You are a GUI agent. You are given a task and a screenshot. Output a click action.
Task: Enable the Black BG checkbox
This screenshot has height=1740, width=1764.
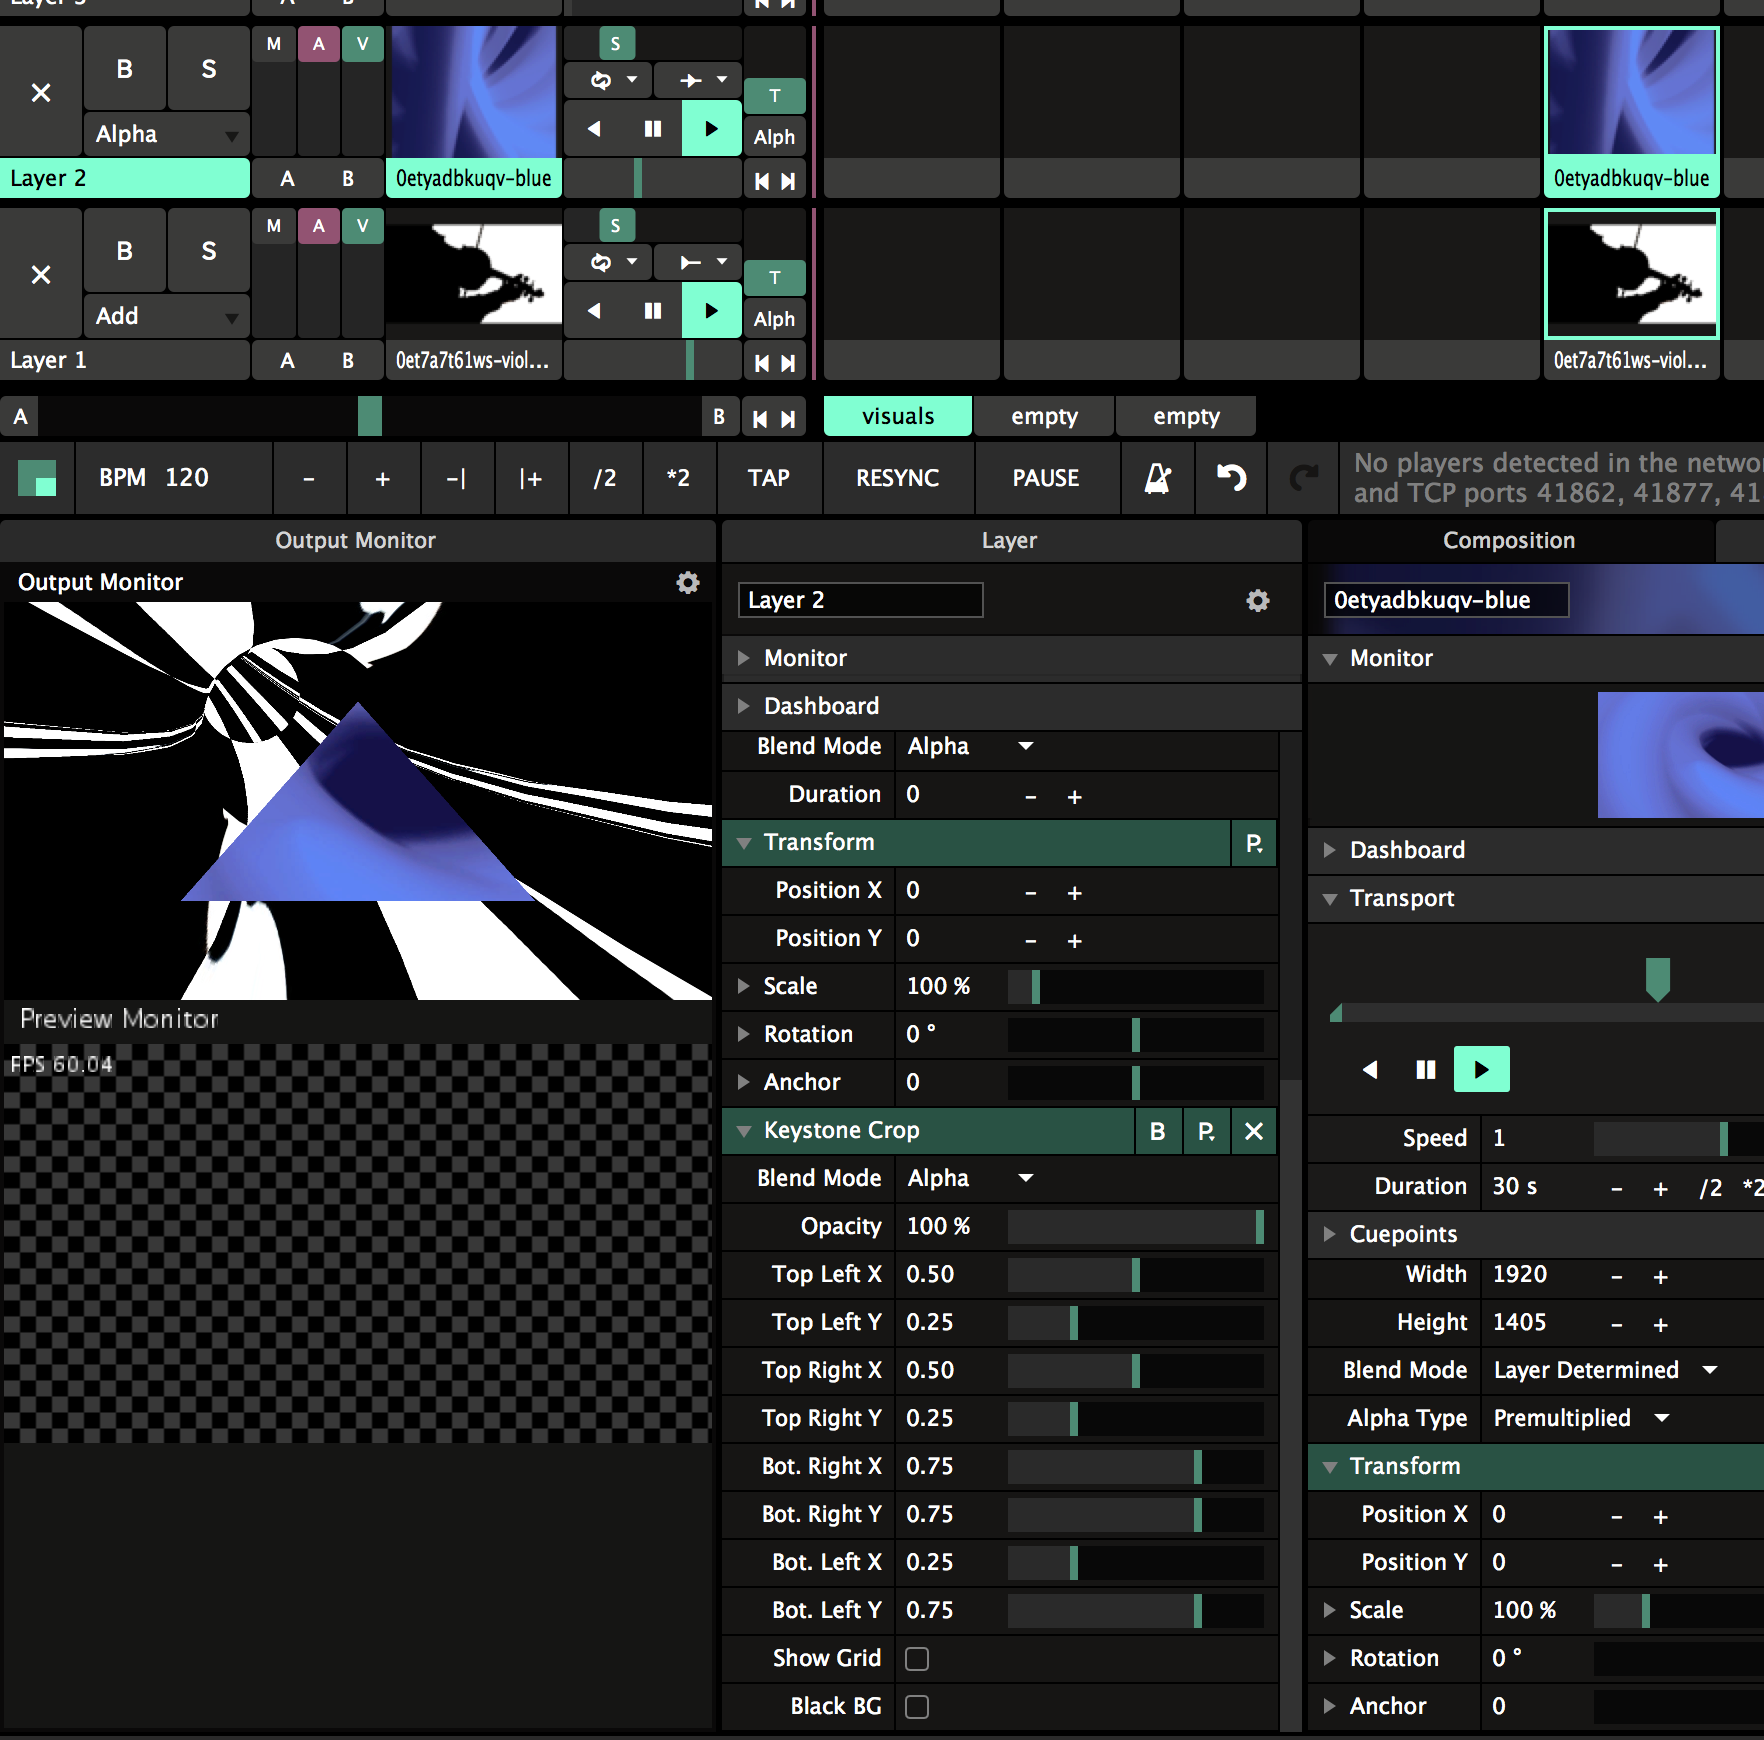click(x=917, y=1707)
